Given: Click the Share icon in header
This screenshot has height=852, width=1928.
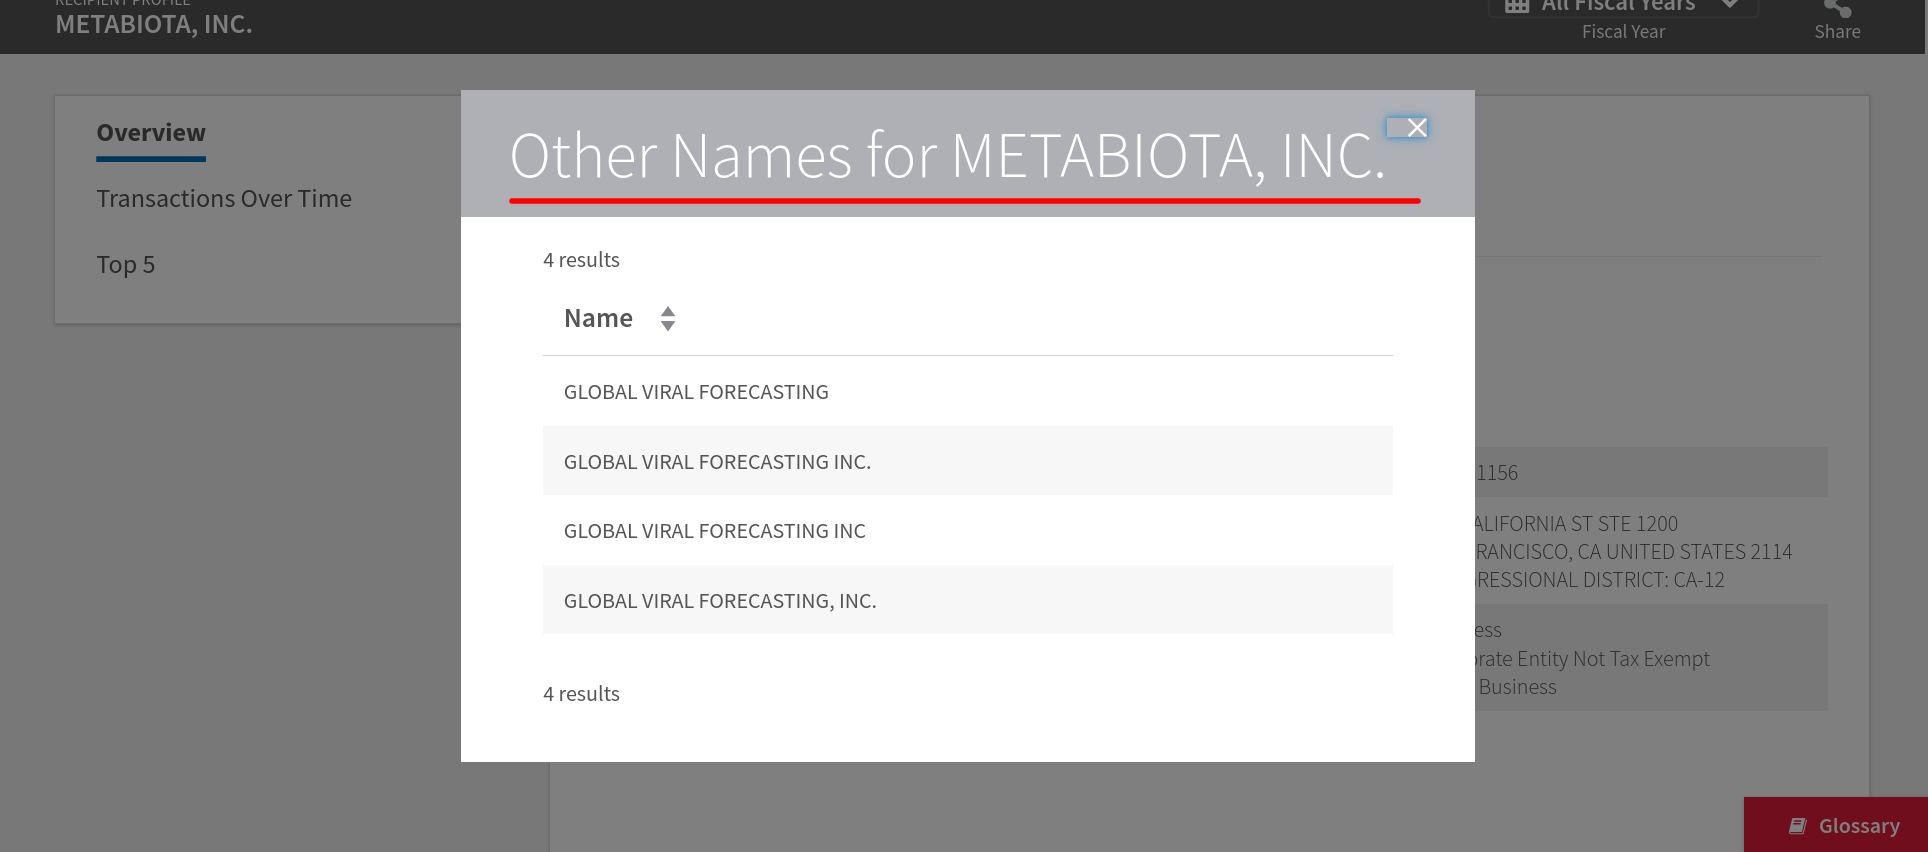Looking at the screenshot, I should [1837, 8].
